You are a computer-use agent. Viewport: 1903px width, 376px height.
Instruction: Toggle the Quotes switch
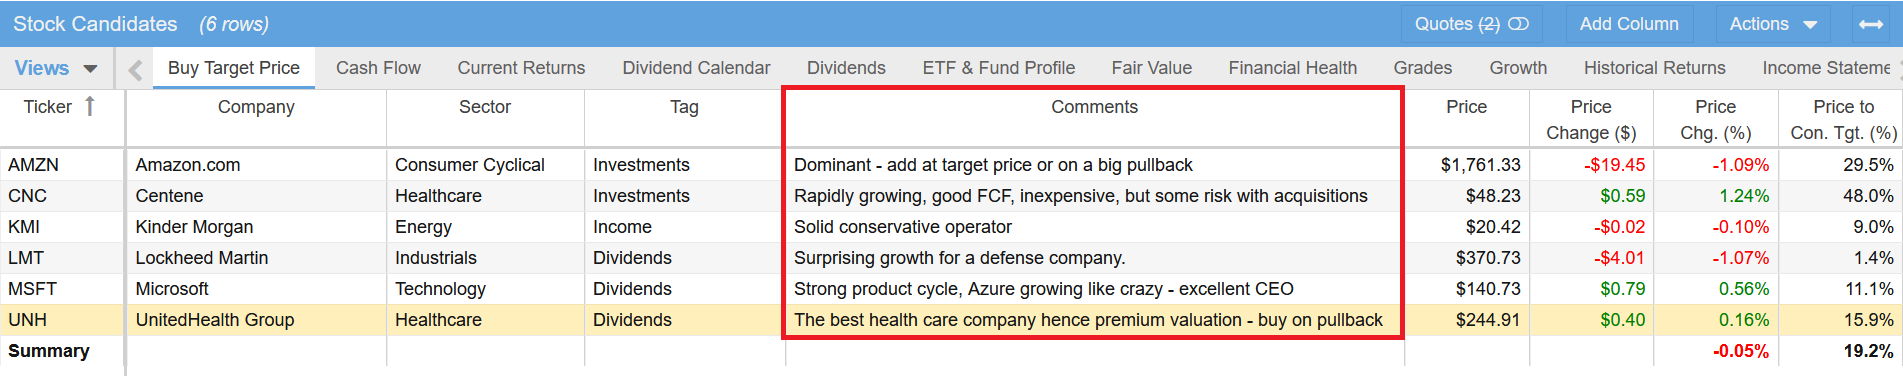1518,24
